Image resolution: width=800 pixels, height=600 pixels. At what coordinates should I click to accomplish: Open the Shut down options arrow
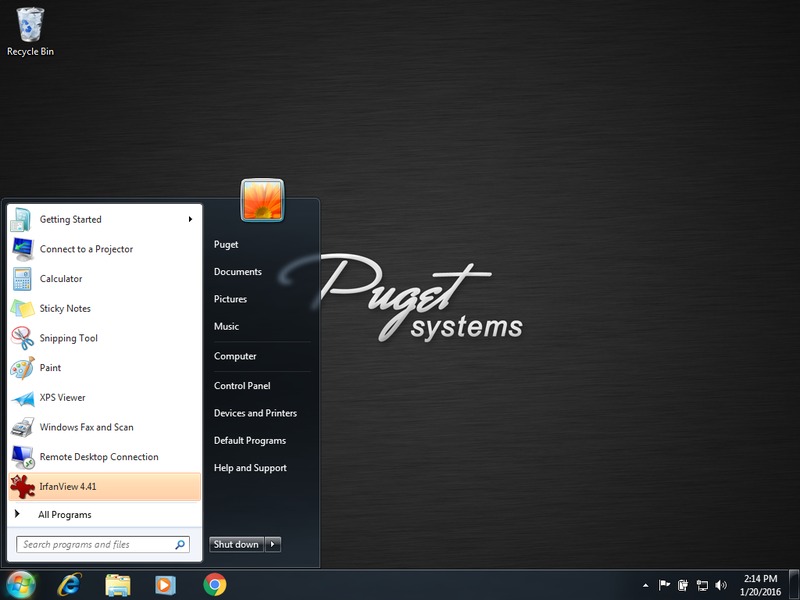273,544
